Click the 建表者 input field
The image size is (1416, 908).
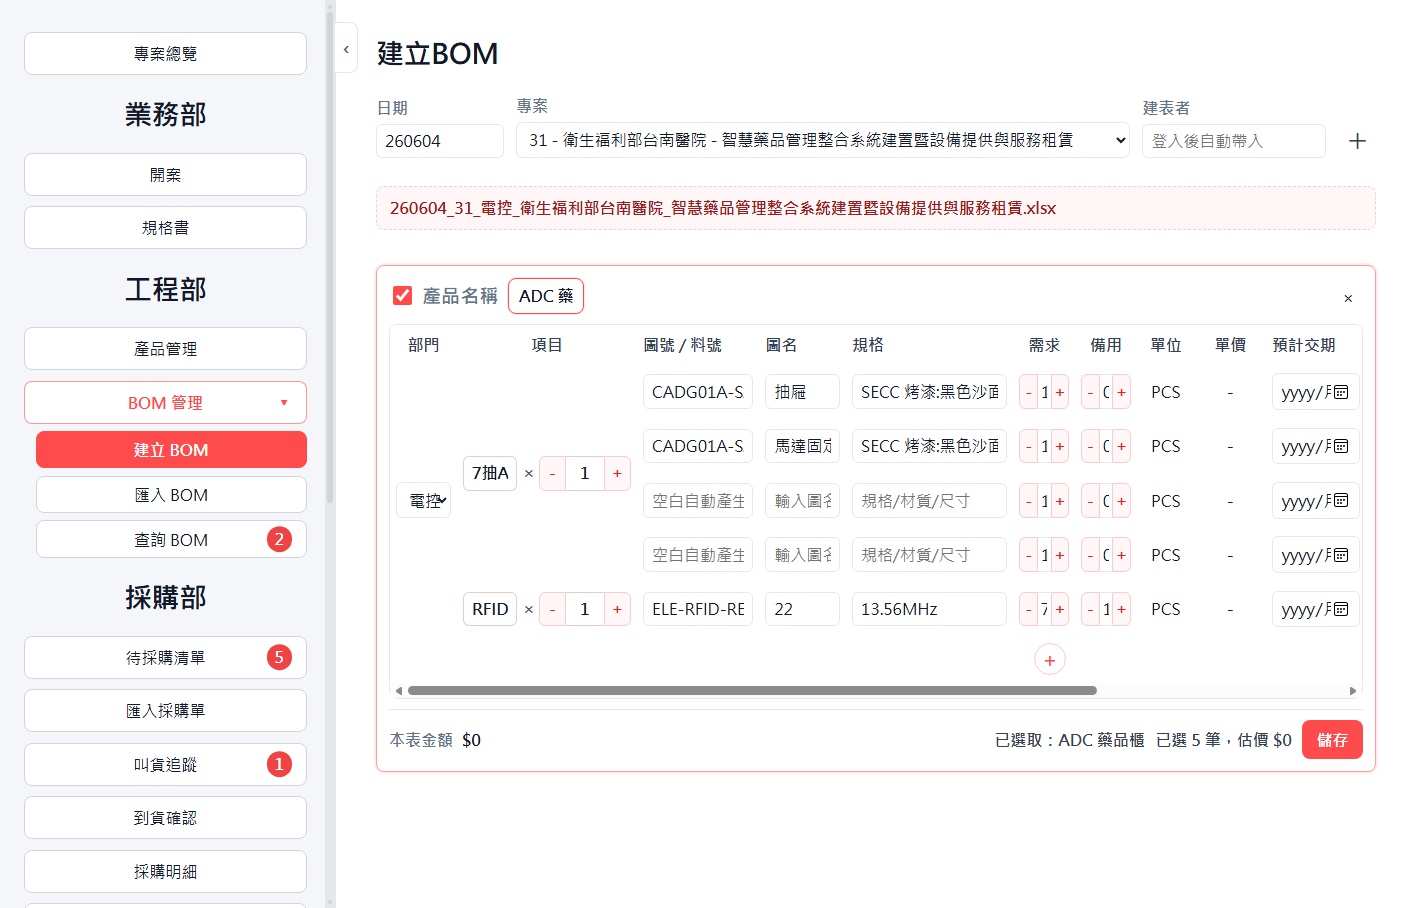pos(1234,141)
